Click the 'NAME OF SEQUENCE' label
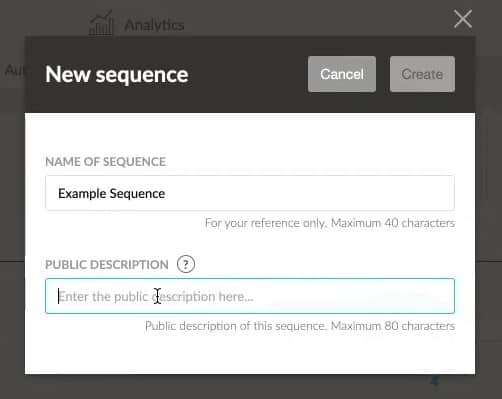This screenshot has width=502, height=399. [105, 162]
